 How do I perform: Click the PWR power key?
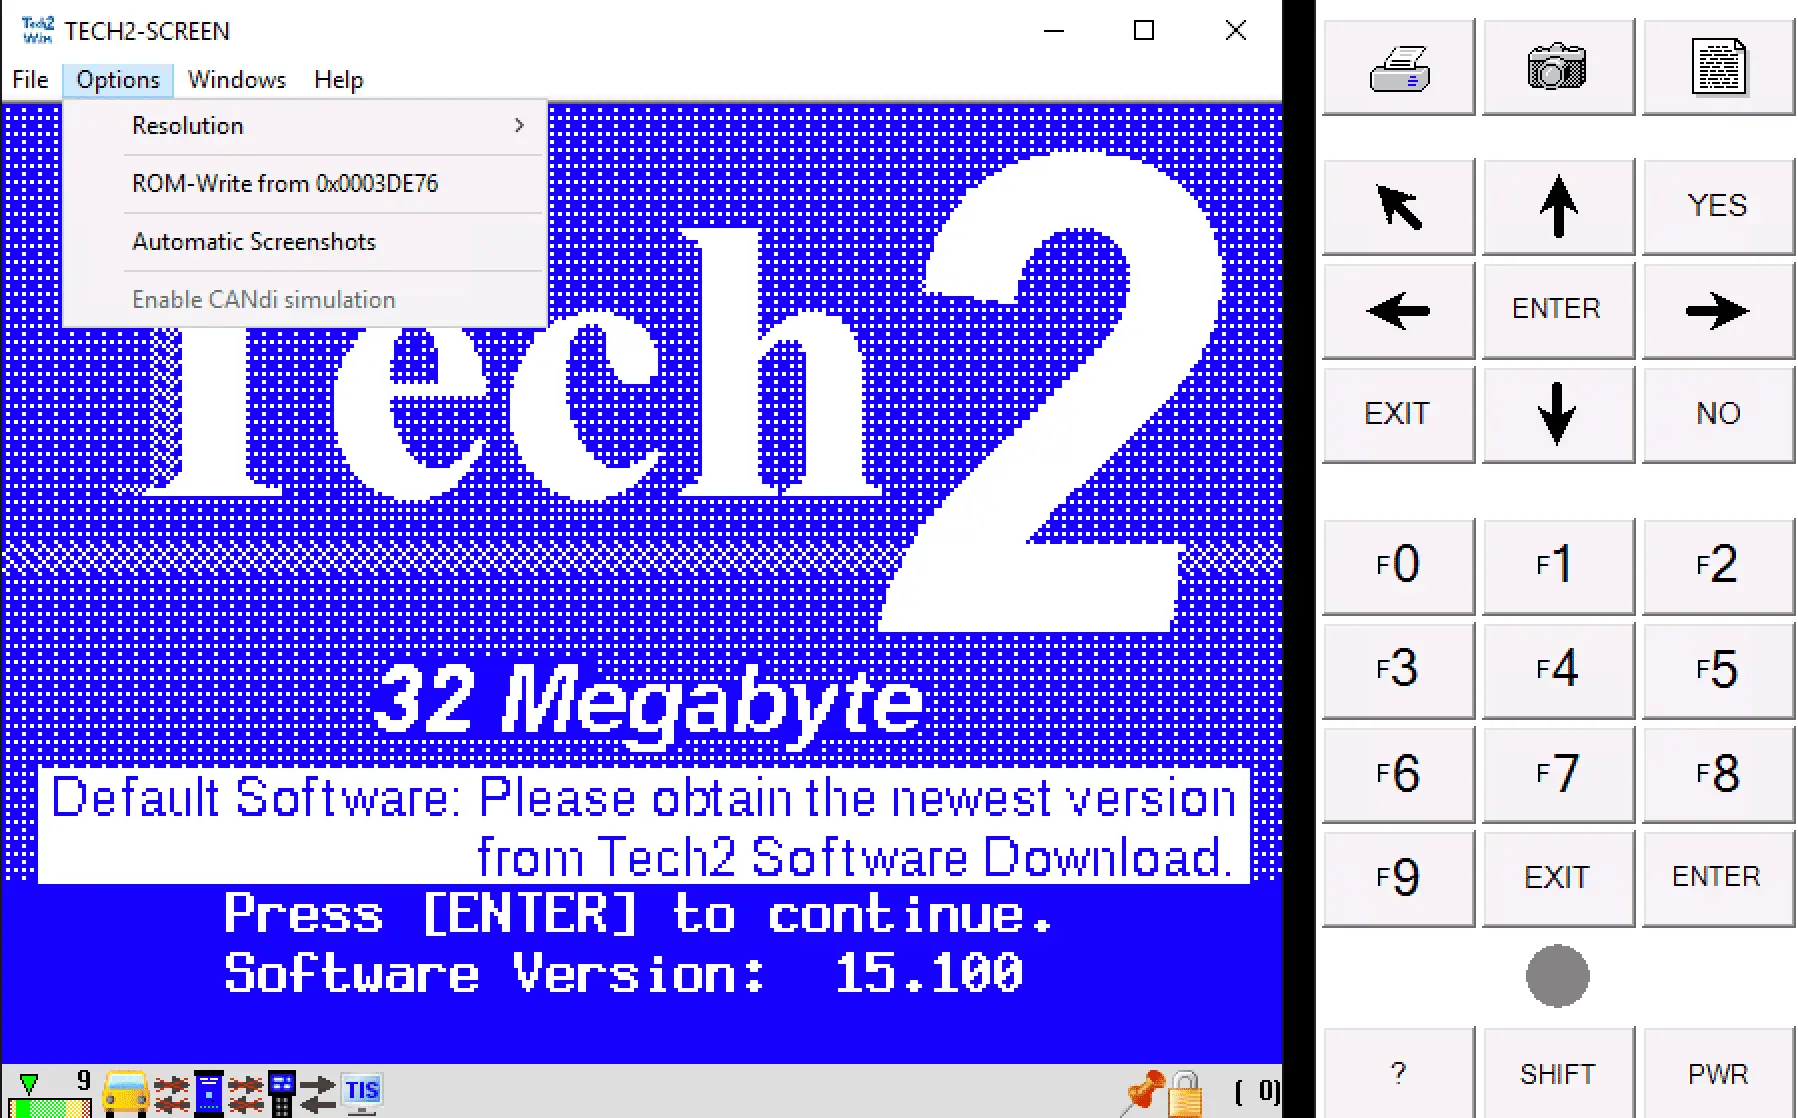point(1718,1074)
